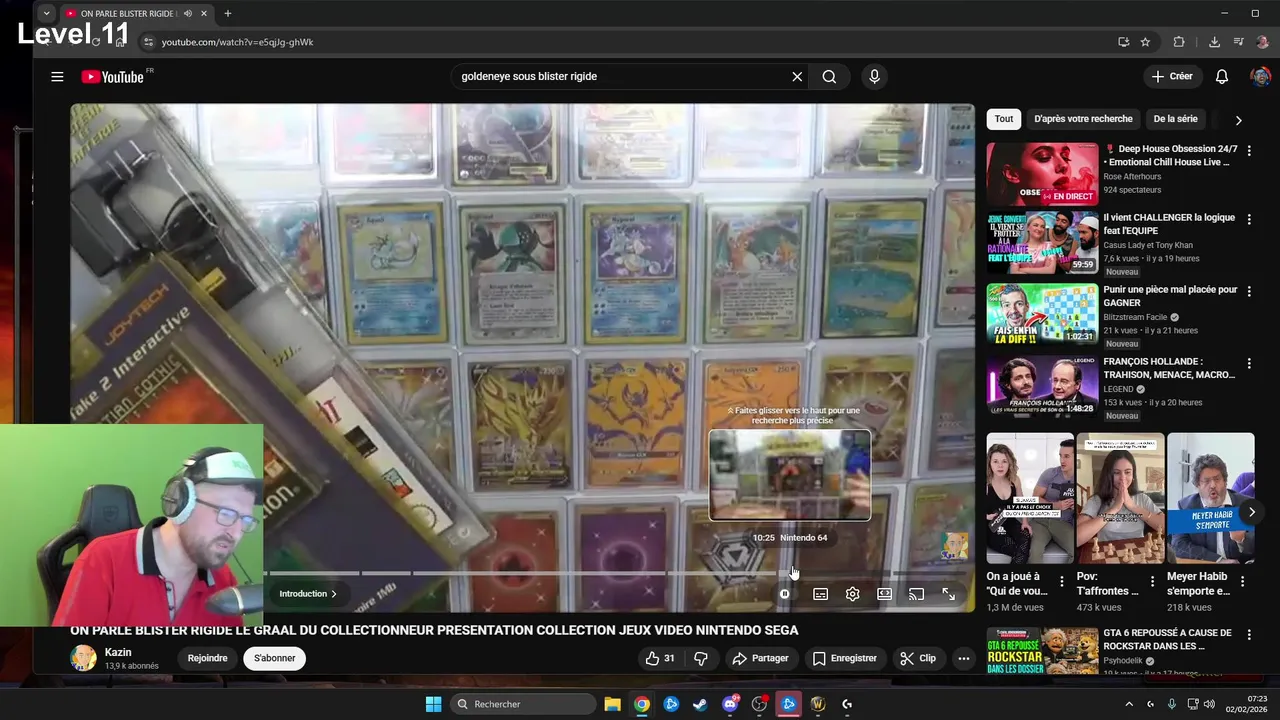Image resolution: width=1280 pixels, height=720 pixels.
Task: Click the Clip button
Action: tap(917, 658)
